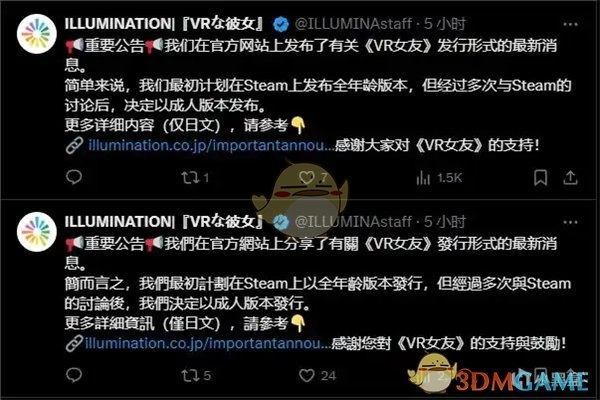The width and height of the screenshot is (600, 400).
Task: Open ILLUMINATION avatar on second tweet
Action: [x=37, y=232]
